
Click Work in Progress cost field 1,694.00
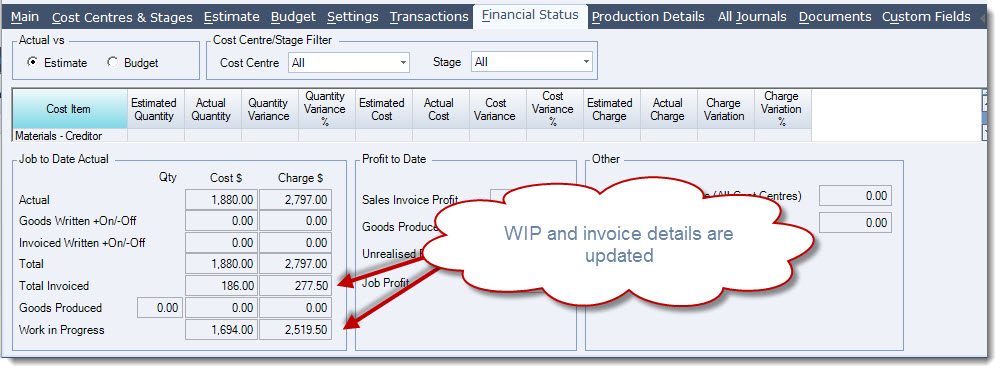point(221,330)
